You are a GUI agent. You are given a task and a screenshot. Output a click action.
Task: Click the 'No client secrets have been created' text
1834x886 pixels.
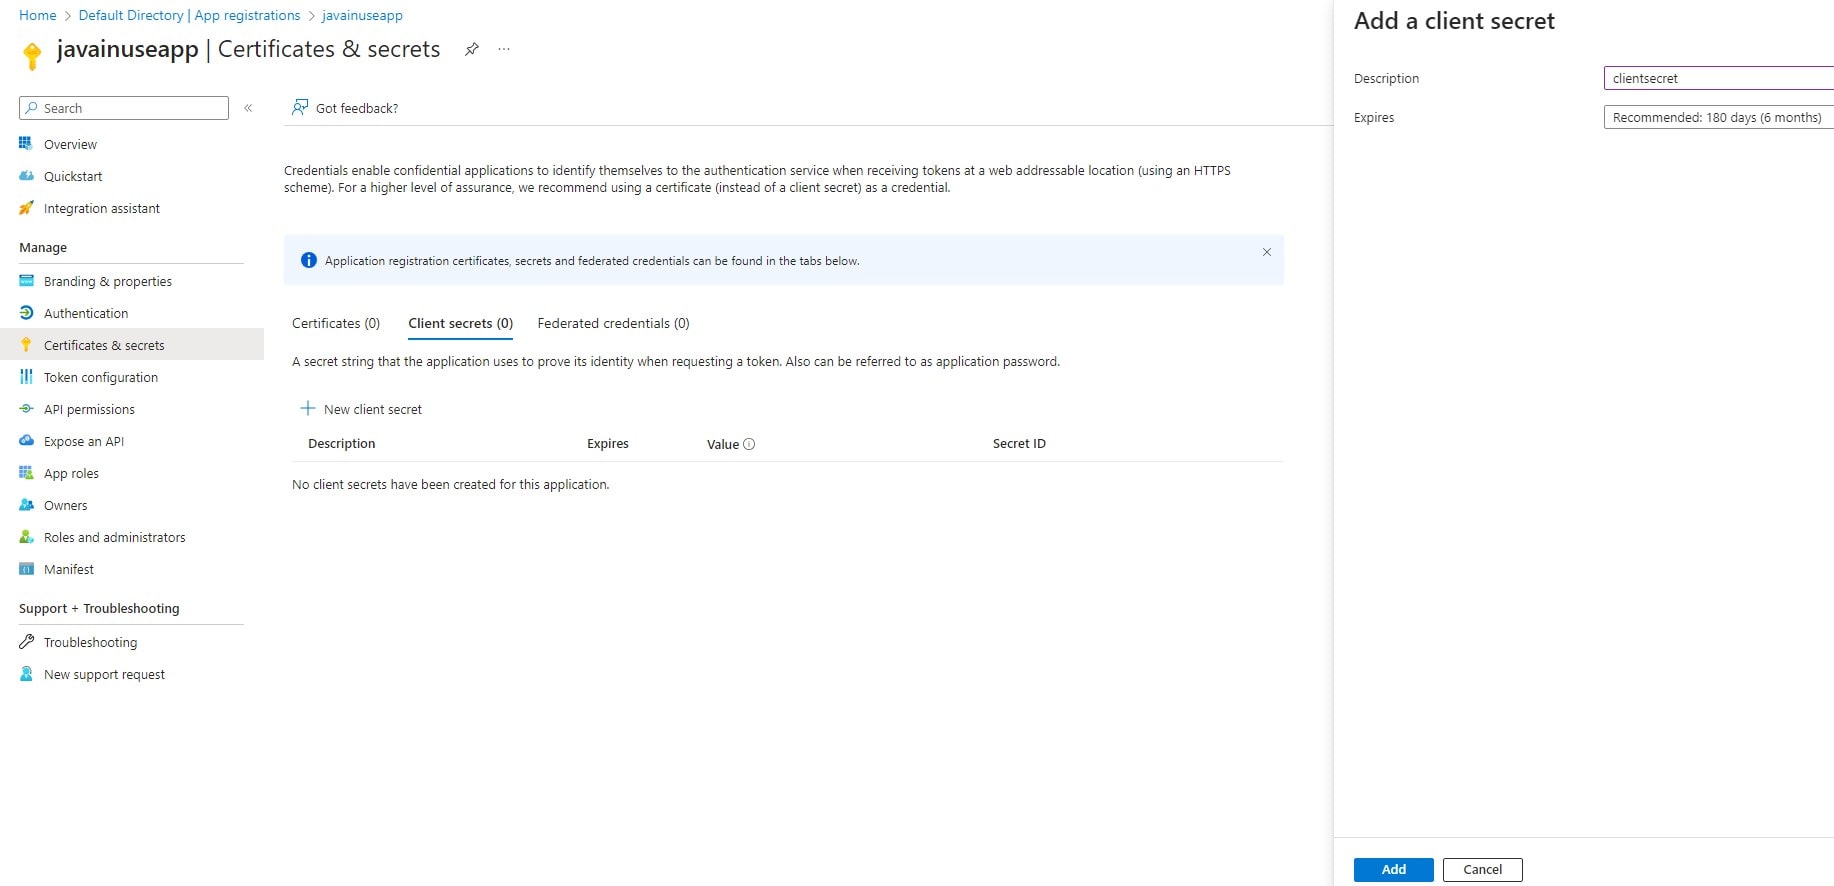pos(450,484)
